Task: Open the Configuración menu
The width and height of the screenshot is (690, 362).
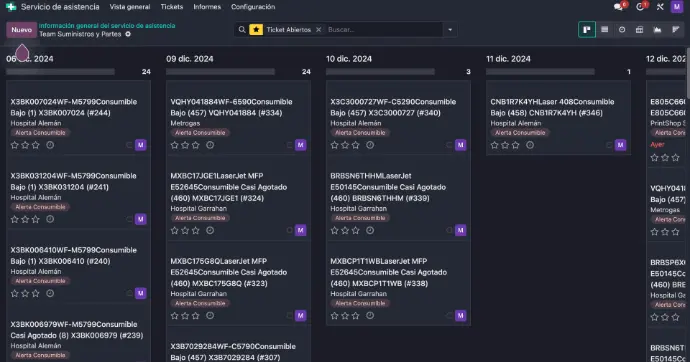Action: [253, 7]
